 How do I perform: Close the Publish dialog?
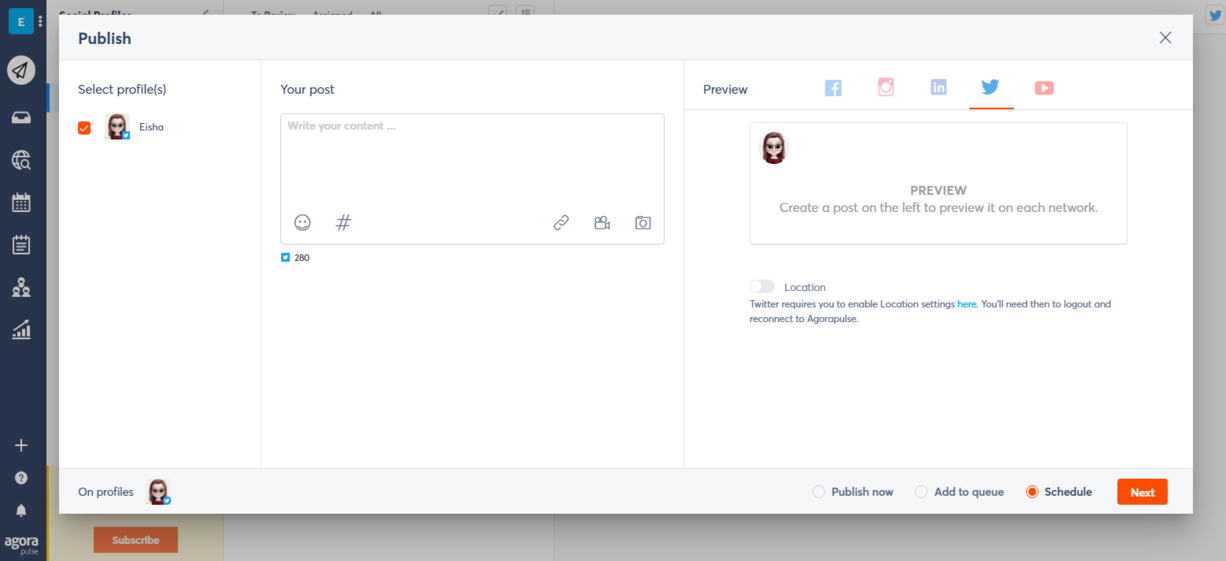point(1165,38)
